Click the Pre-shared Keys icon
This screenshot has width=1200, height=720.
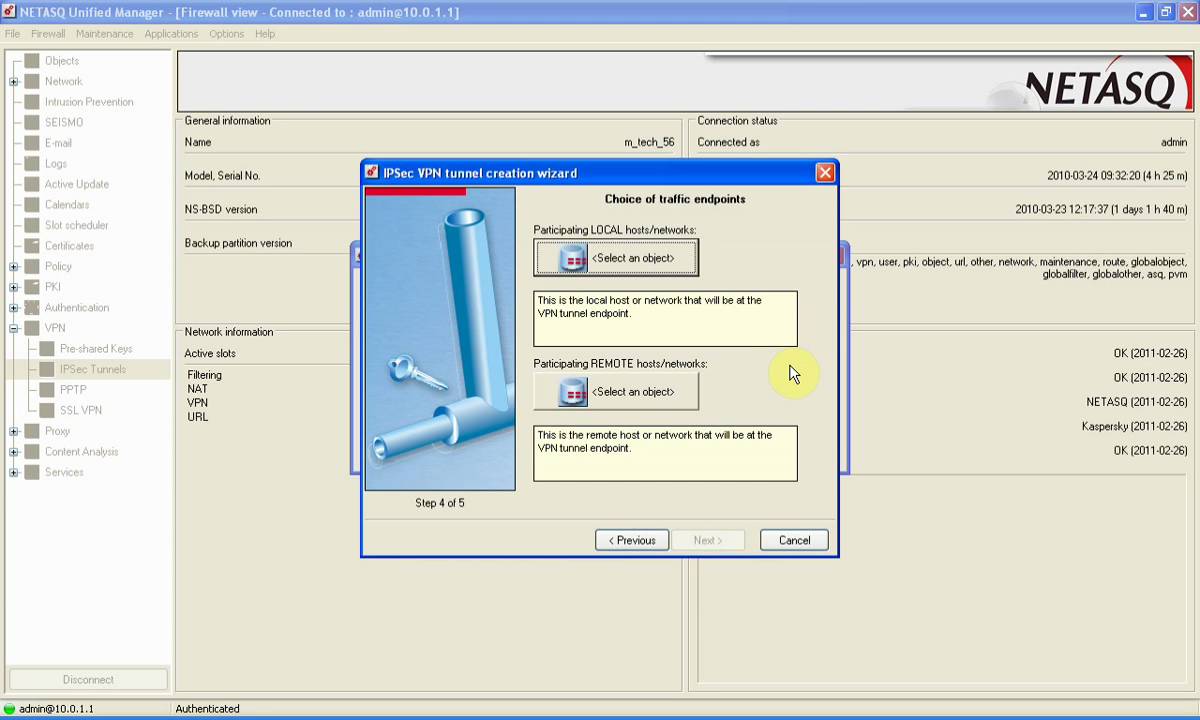pos(47,349)
